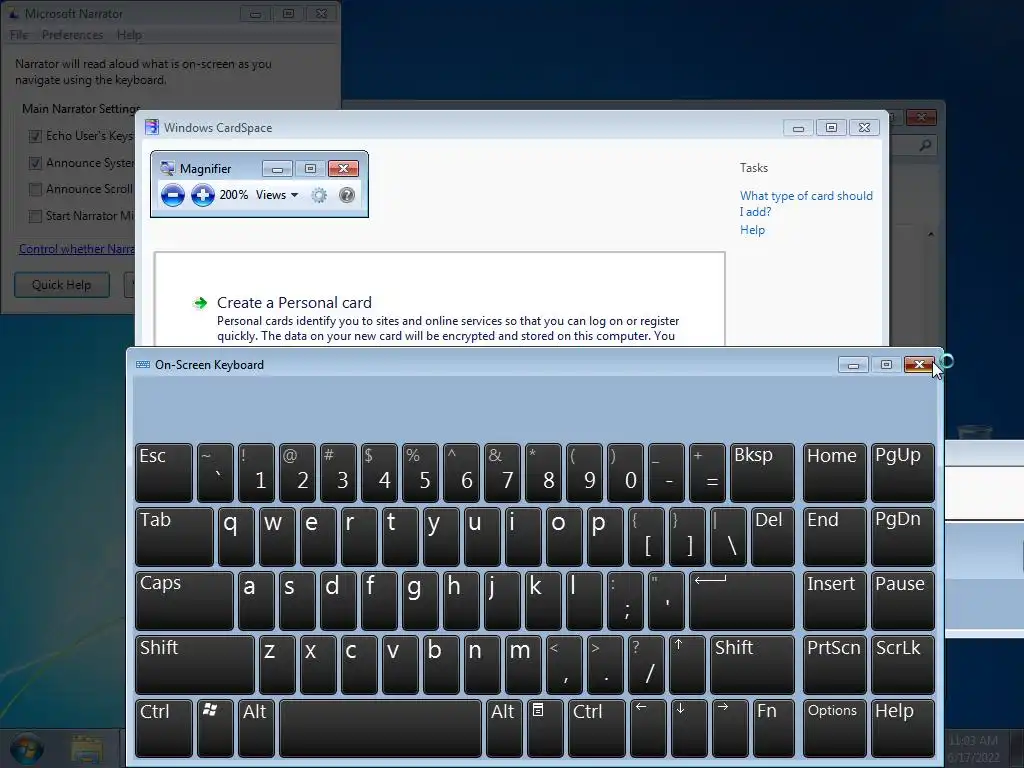This screenshot has width=1024, height=768.
Task: Click the On-Screen Keyboard title bar icon
Action: [x=143, y=364]
